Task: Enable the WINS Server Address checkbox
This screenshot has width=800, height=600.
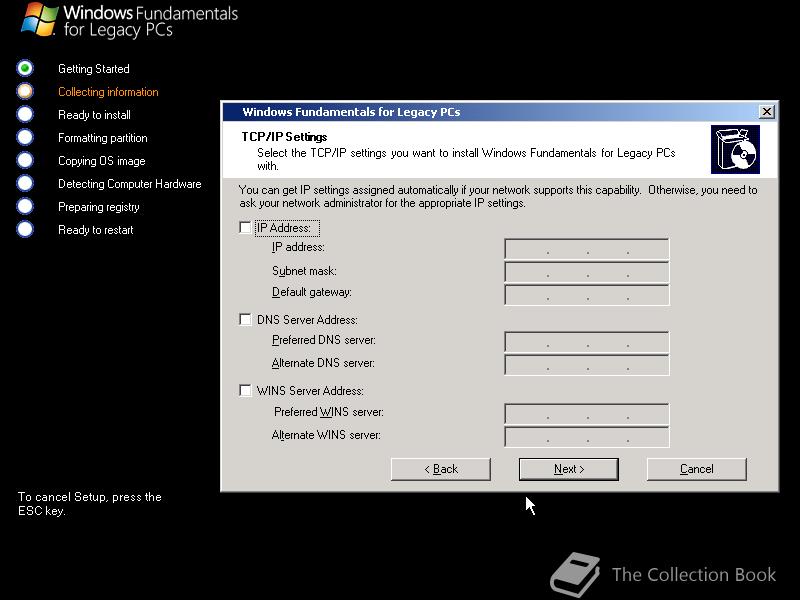Action: [x=245, y=390]
